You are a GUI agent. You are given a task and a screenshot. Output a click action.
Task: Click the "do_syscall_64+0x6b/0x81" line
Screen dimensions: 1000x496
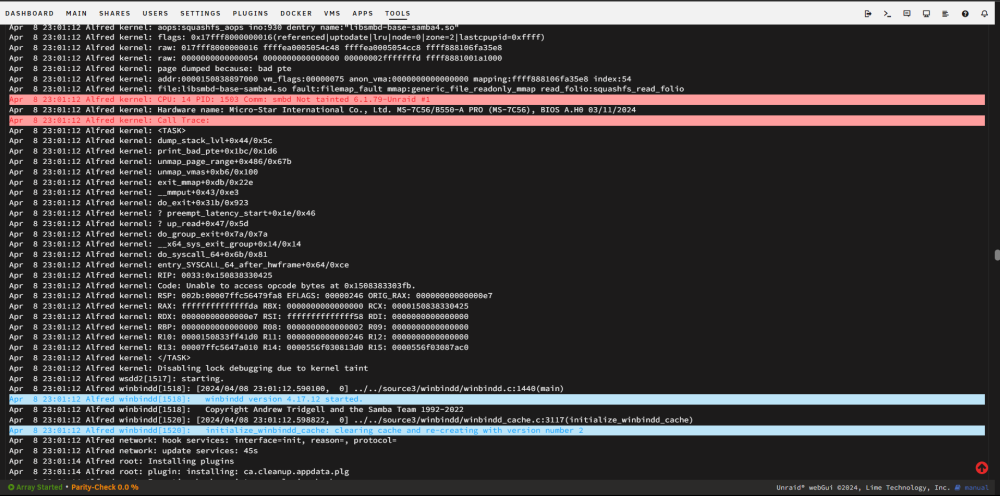(138, 254)
